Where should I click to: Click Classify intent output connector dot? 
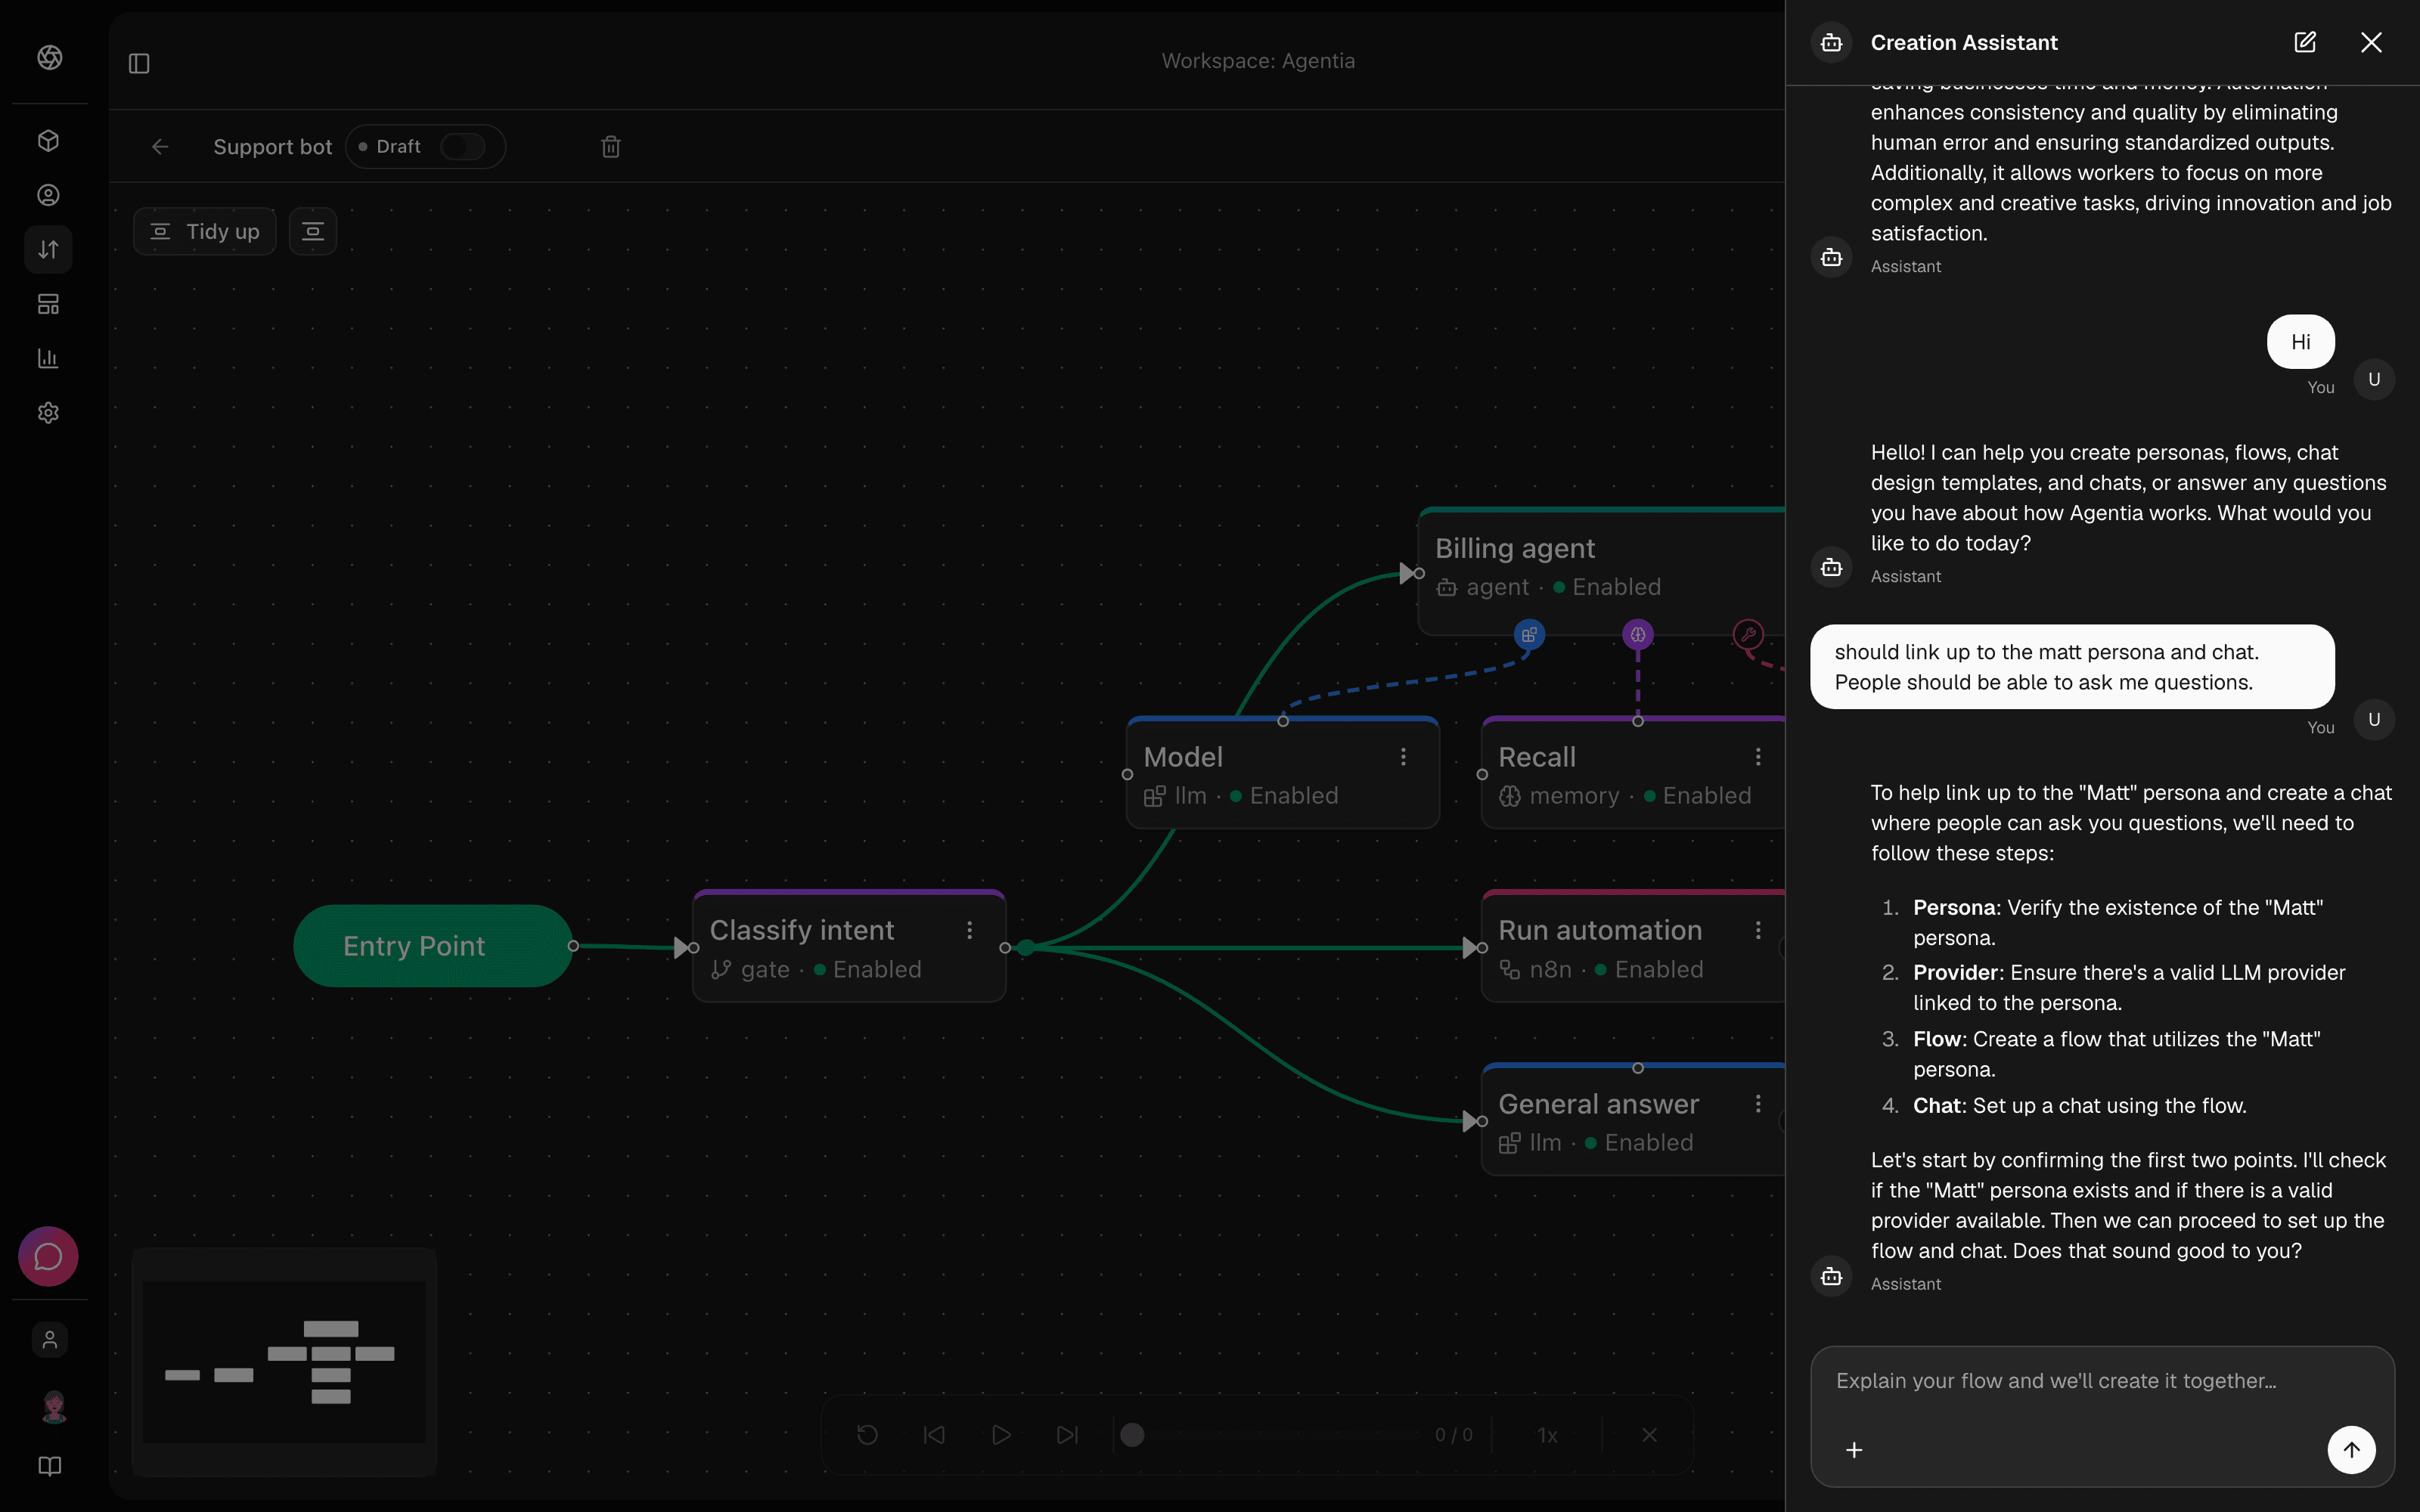click(x=1005, y=948)
